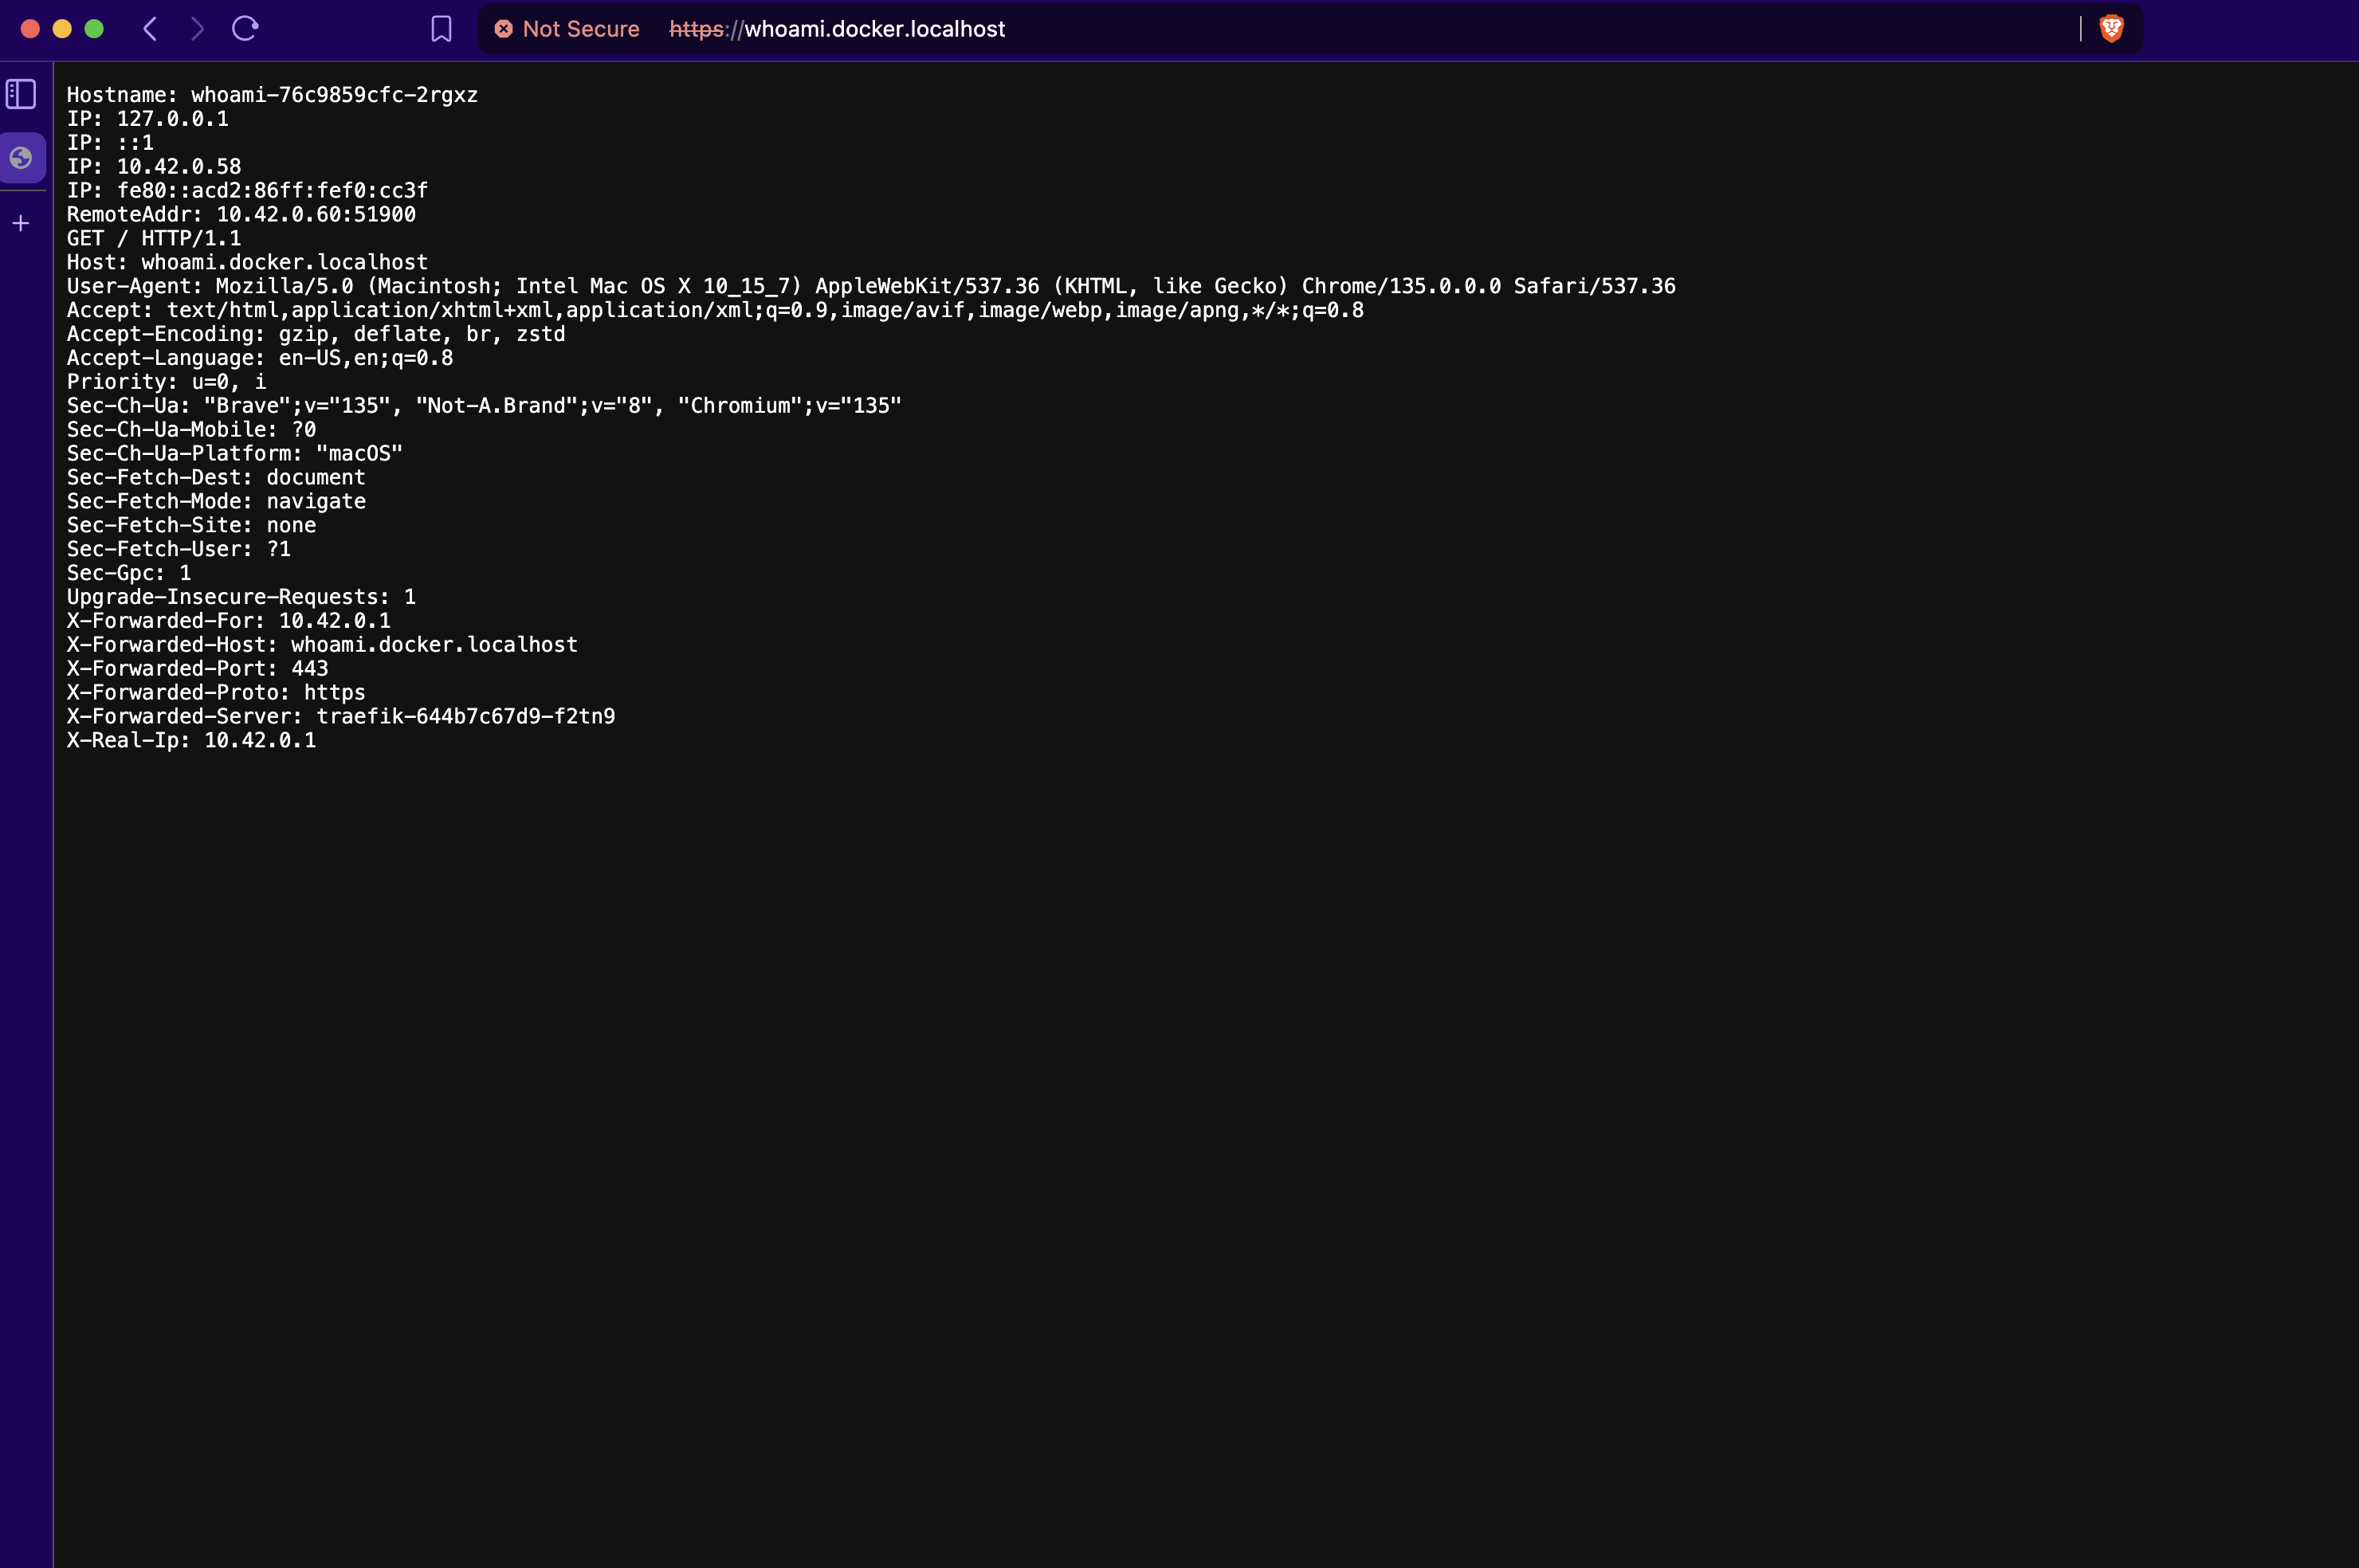This screenshot has width=2359, height=1568.
Task: Close the browser window with red button
Action: coord(30,29)
